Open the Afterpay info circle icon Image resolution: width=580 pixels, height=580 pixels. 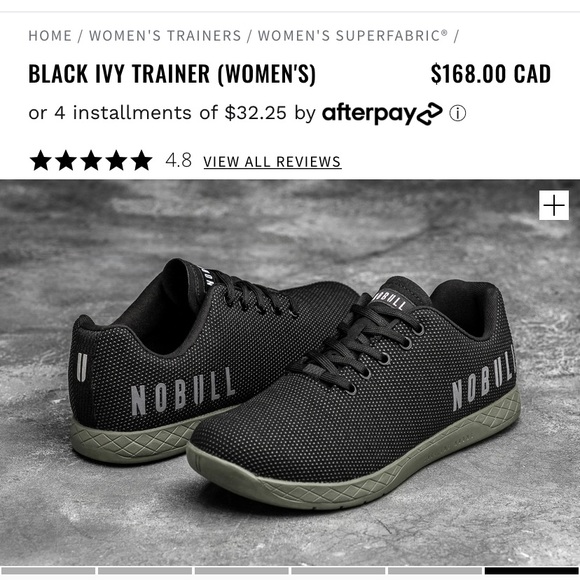click(458, 114)
